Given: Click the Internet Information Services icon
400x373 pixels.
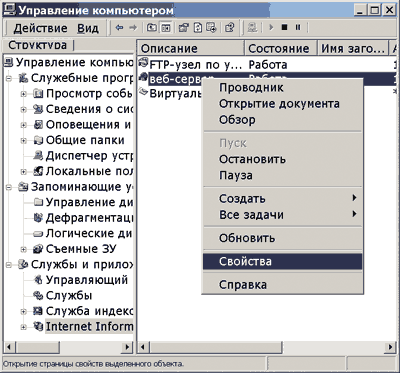Looking at the screenshot, I should tap(38, 326).
